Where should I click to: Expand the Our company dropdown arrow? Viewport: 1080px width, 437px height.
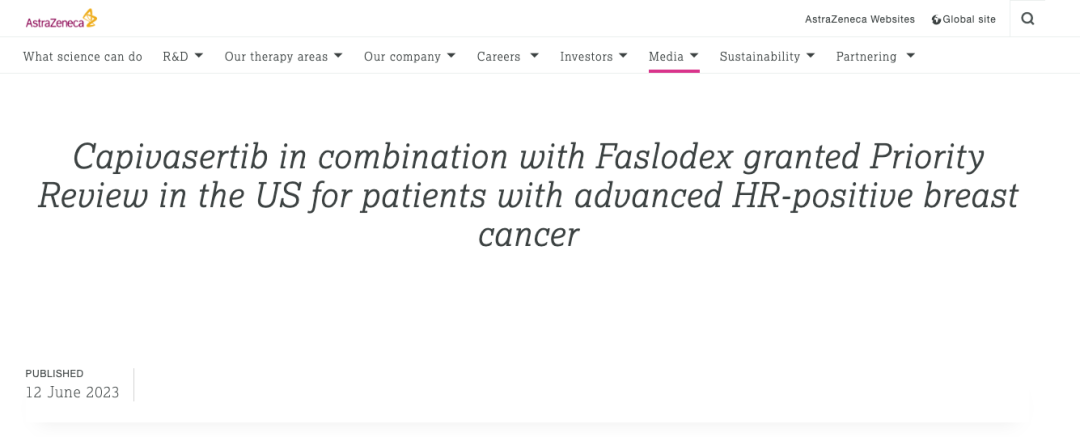coord(451,56)
